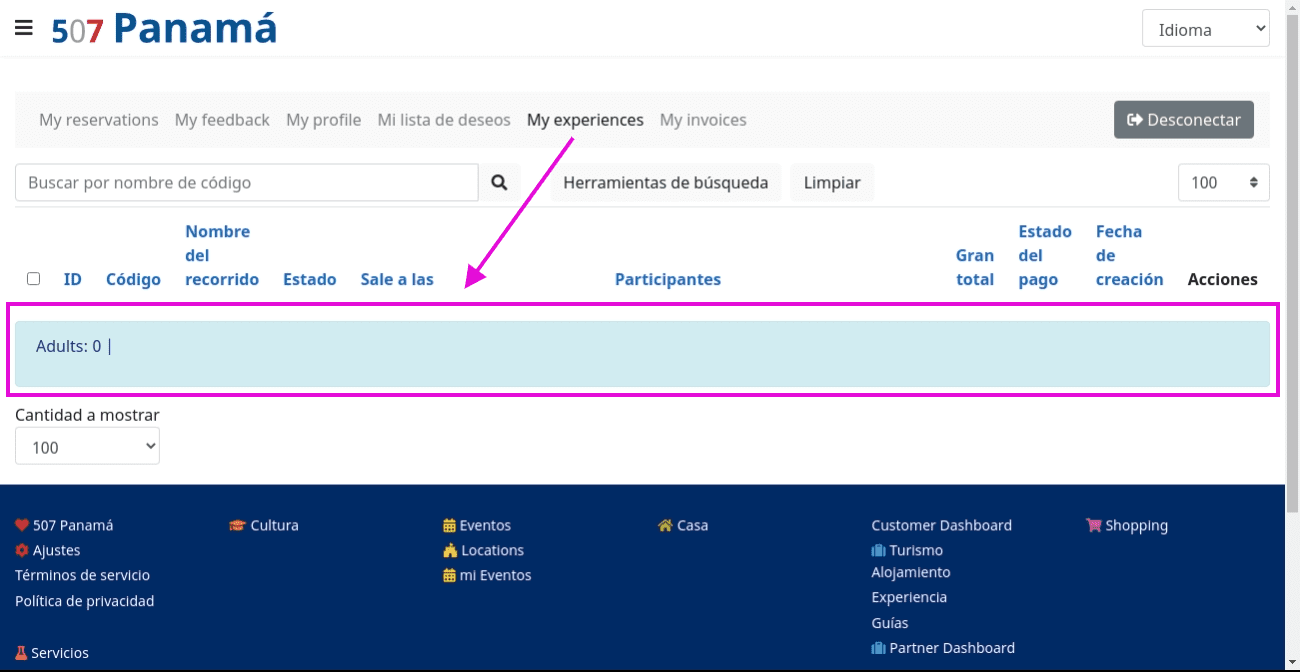Click the magnifying glass search button
The width and height of the screenshot is (1300, 672).
tap(499, 183)
